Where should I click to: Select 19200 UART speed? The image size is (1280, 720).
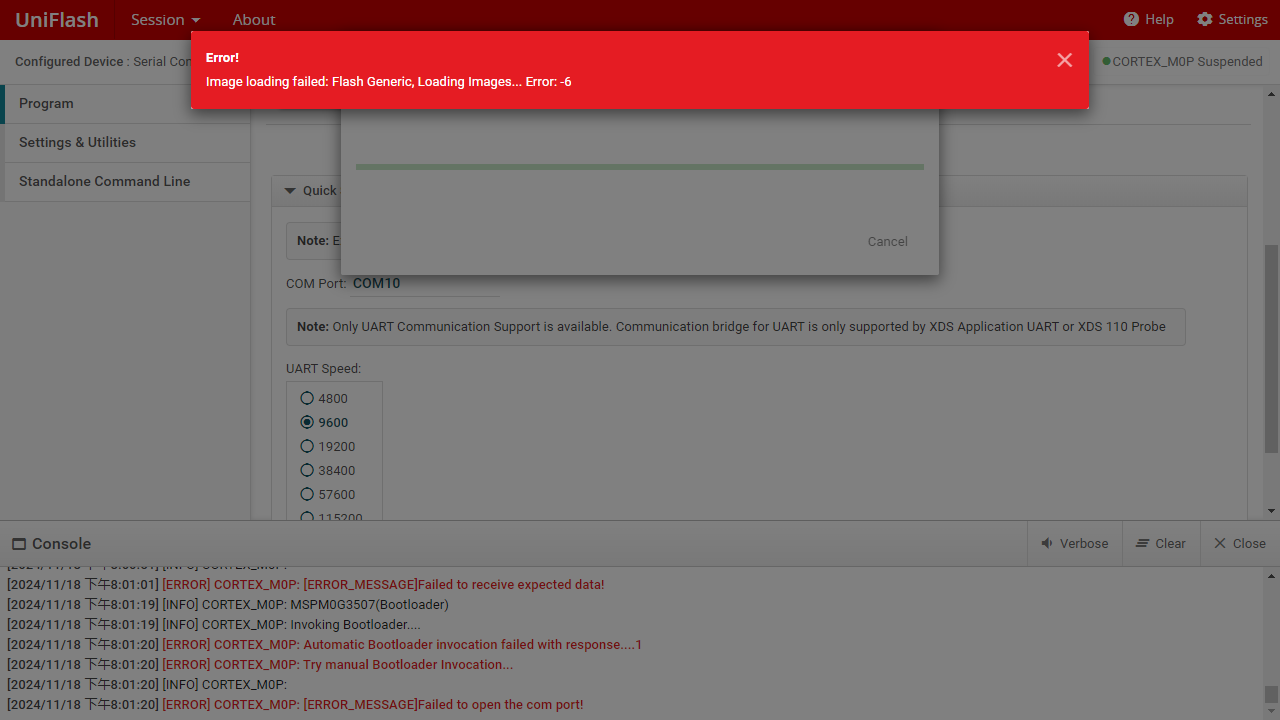click(x=308, y=446)
